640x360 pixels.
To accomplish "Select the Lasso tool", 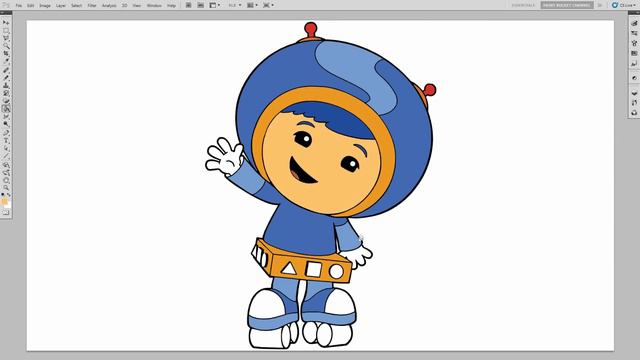I will point(6,38).
